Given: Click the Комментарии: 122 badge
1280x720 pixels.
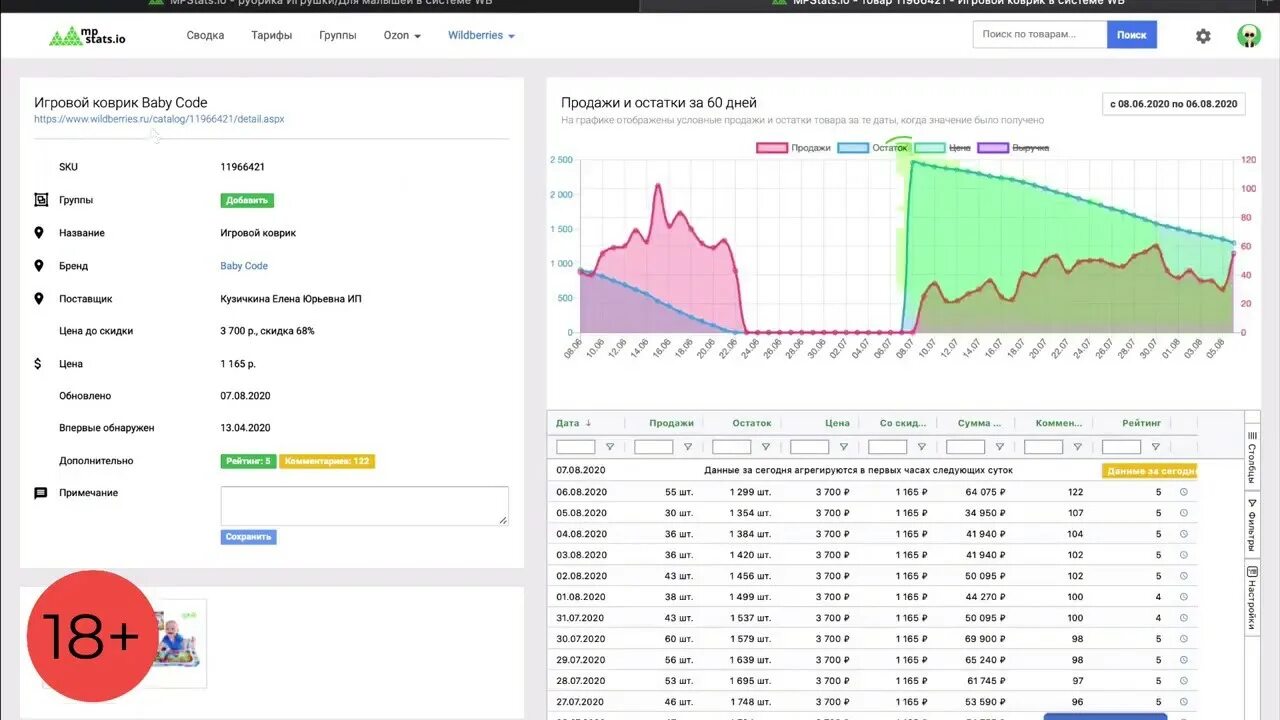Looking at the screenshot, I should [327, 461].
